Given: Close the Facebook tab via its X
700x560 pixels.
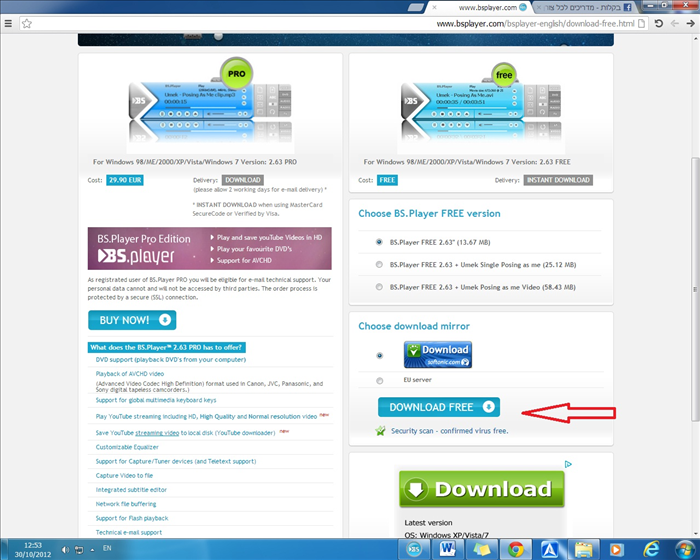Looking at the screenshot, I should pyautogui.click(x=539, y=8).
